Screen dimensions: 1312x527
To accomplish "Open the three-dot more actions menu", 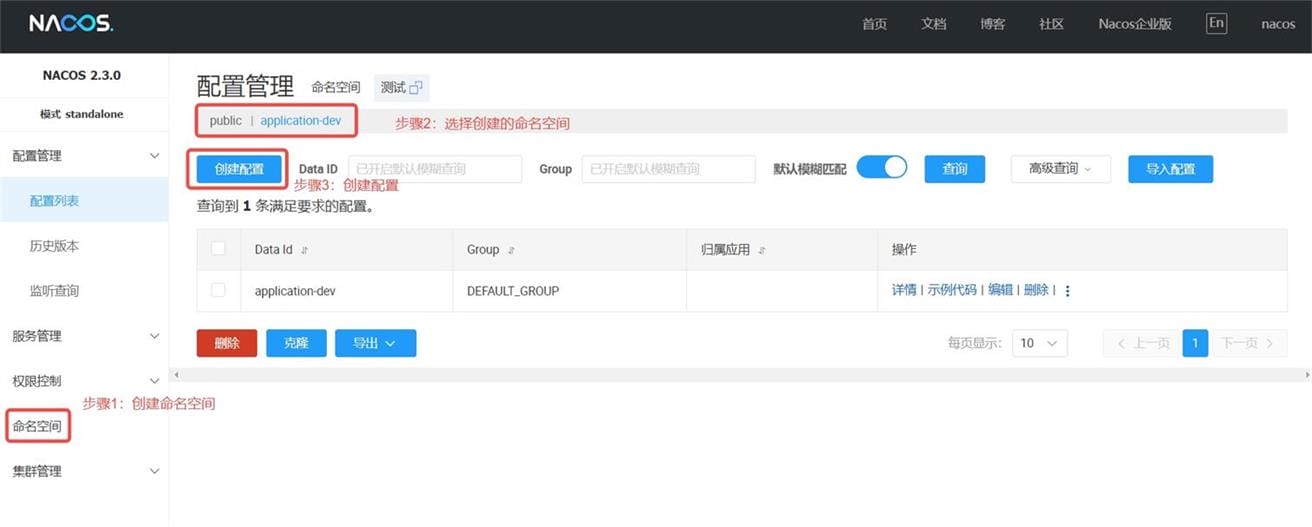I will tap(1067, 291).
